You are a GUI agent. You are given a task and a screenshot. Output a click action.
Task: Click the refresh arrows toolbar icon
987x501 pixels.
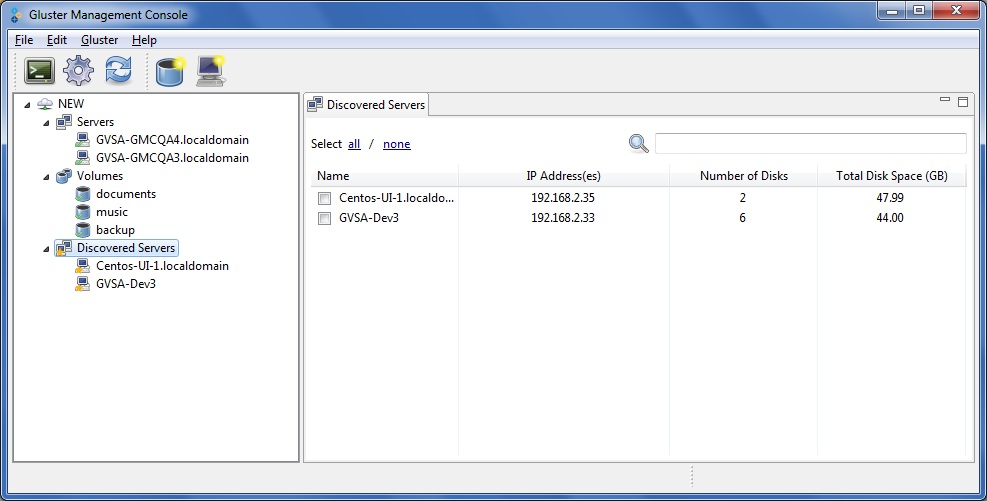click(118, 71)
